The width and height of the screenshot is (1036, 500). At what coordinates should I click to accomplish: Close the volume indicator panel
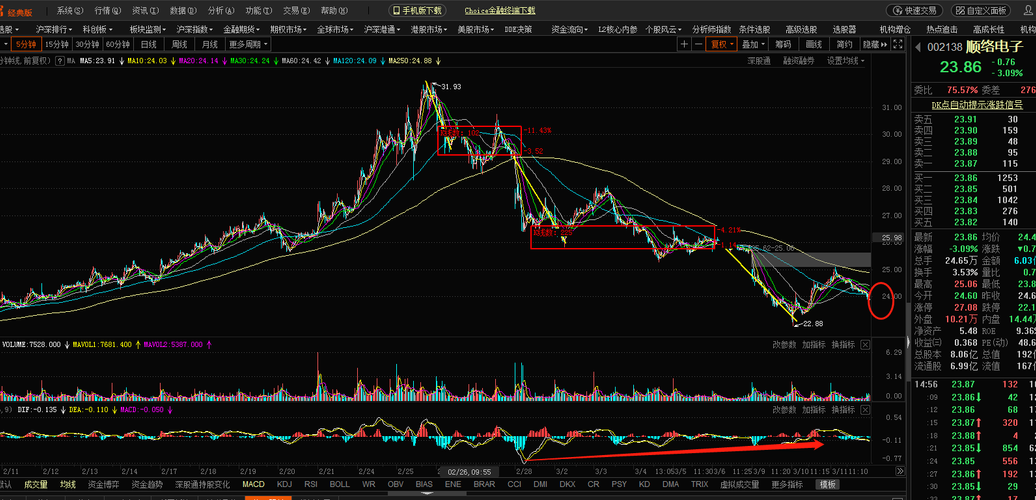tap(865, 344)
